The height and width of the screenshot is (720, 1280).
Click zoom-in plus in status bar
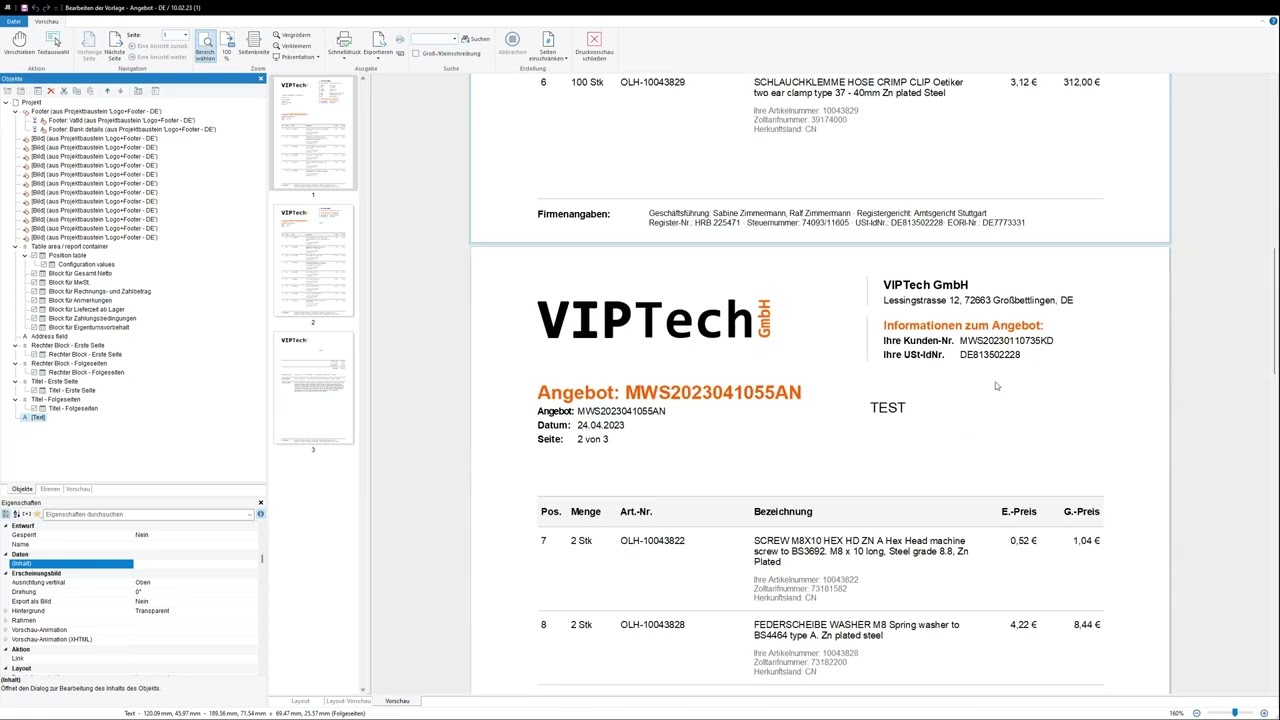pyautogui.click(x=1264, y=713)
